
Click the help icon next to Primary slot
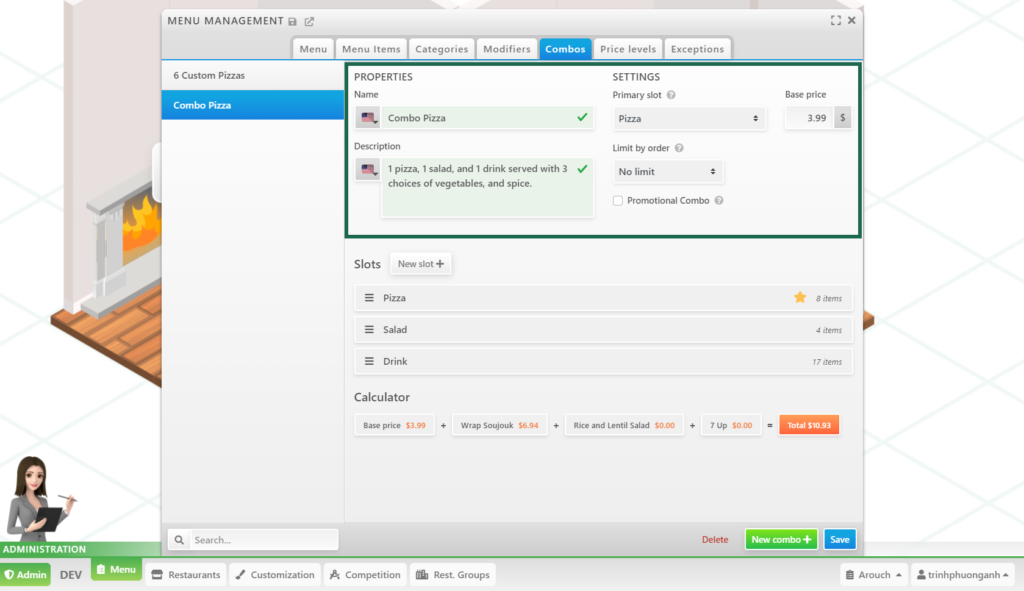coord(671,95)
